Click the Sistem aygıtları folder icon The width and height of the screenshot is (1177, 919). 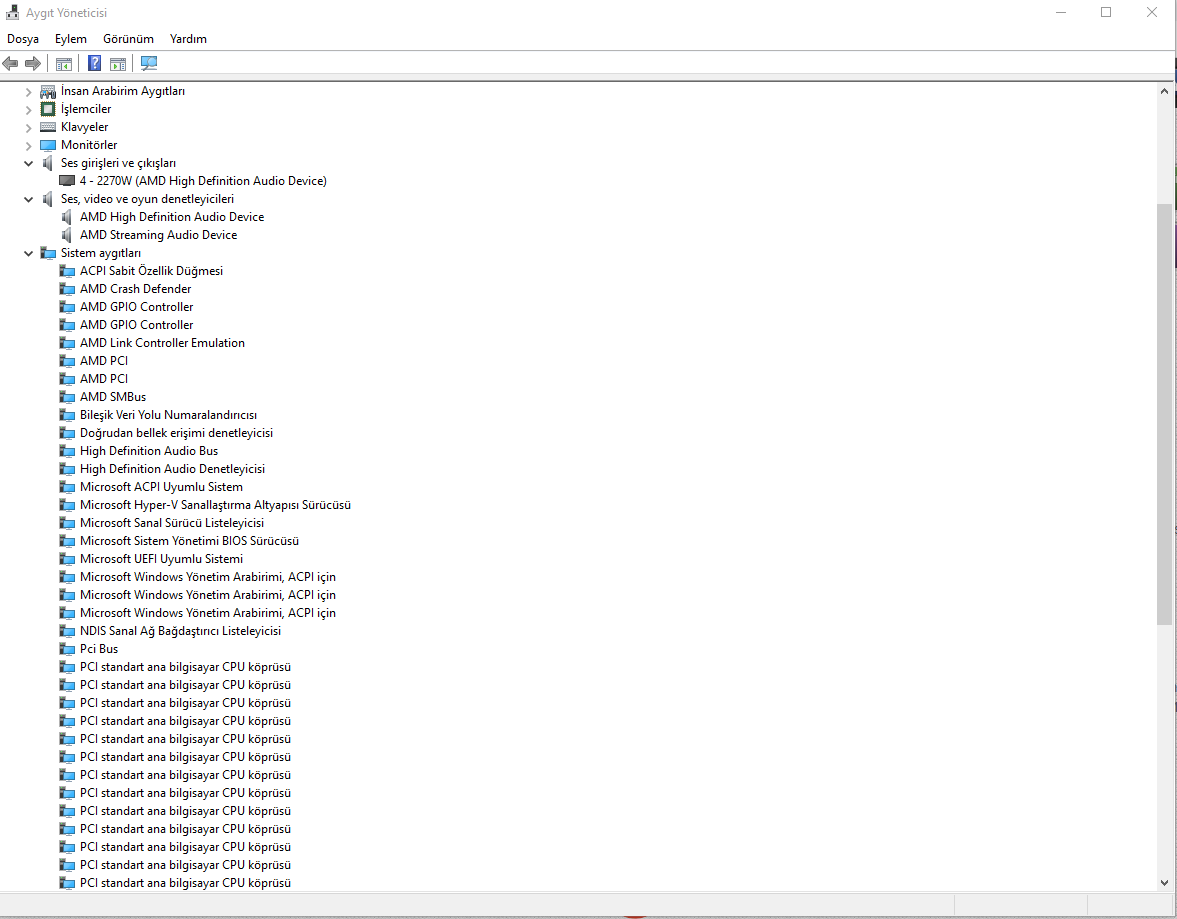click(x=48, y=253)
